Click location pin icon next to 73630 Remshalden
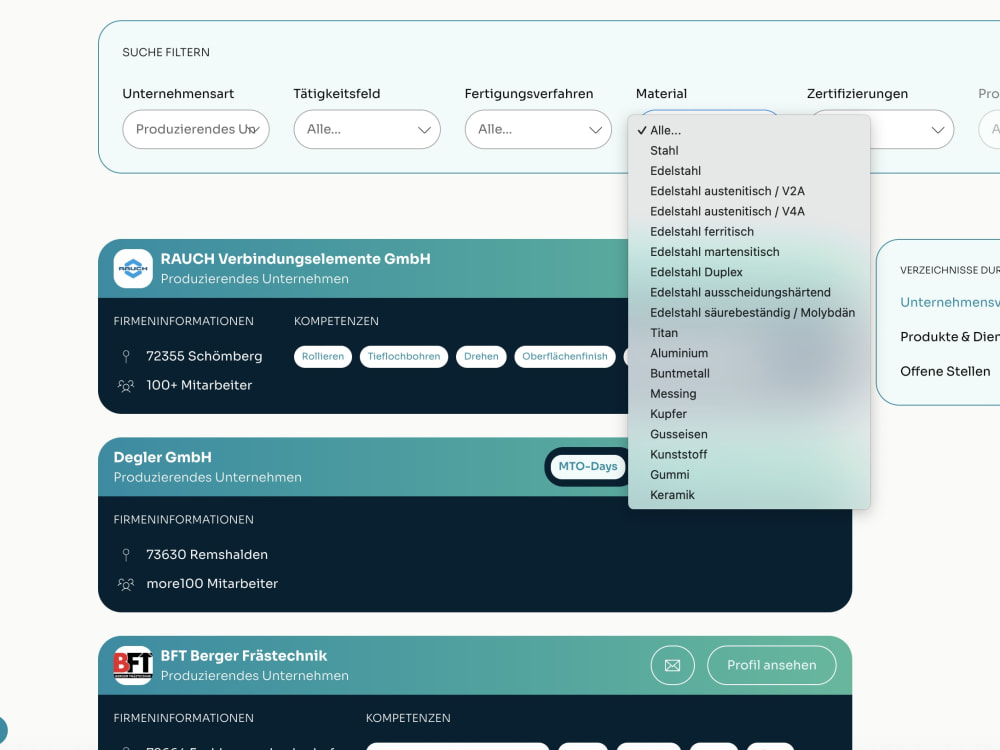This screenshot has height=750, width=1000. point(126,555)
